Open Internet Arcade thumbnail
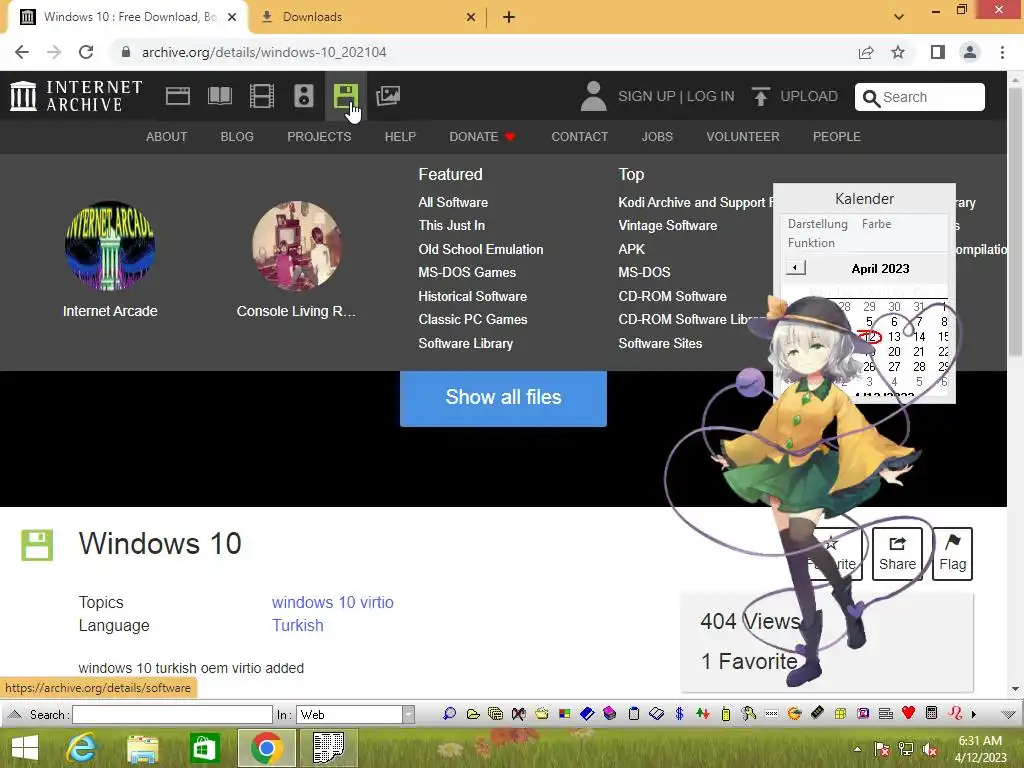Image resolution: width=1024 pixels, height=768 pixels. point(110,246)
